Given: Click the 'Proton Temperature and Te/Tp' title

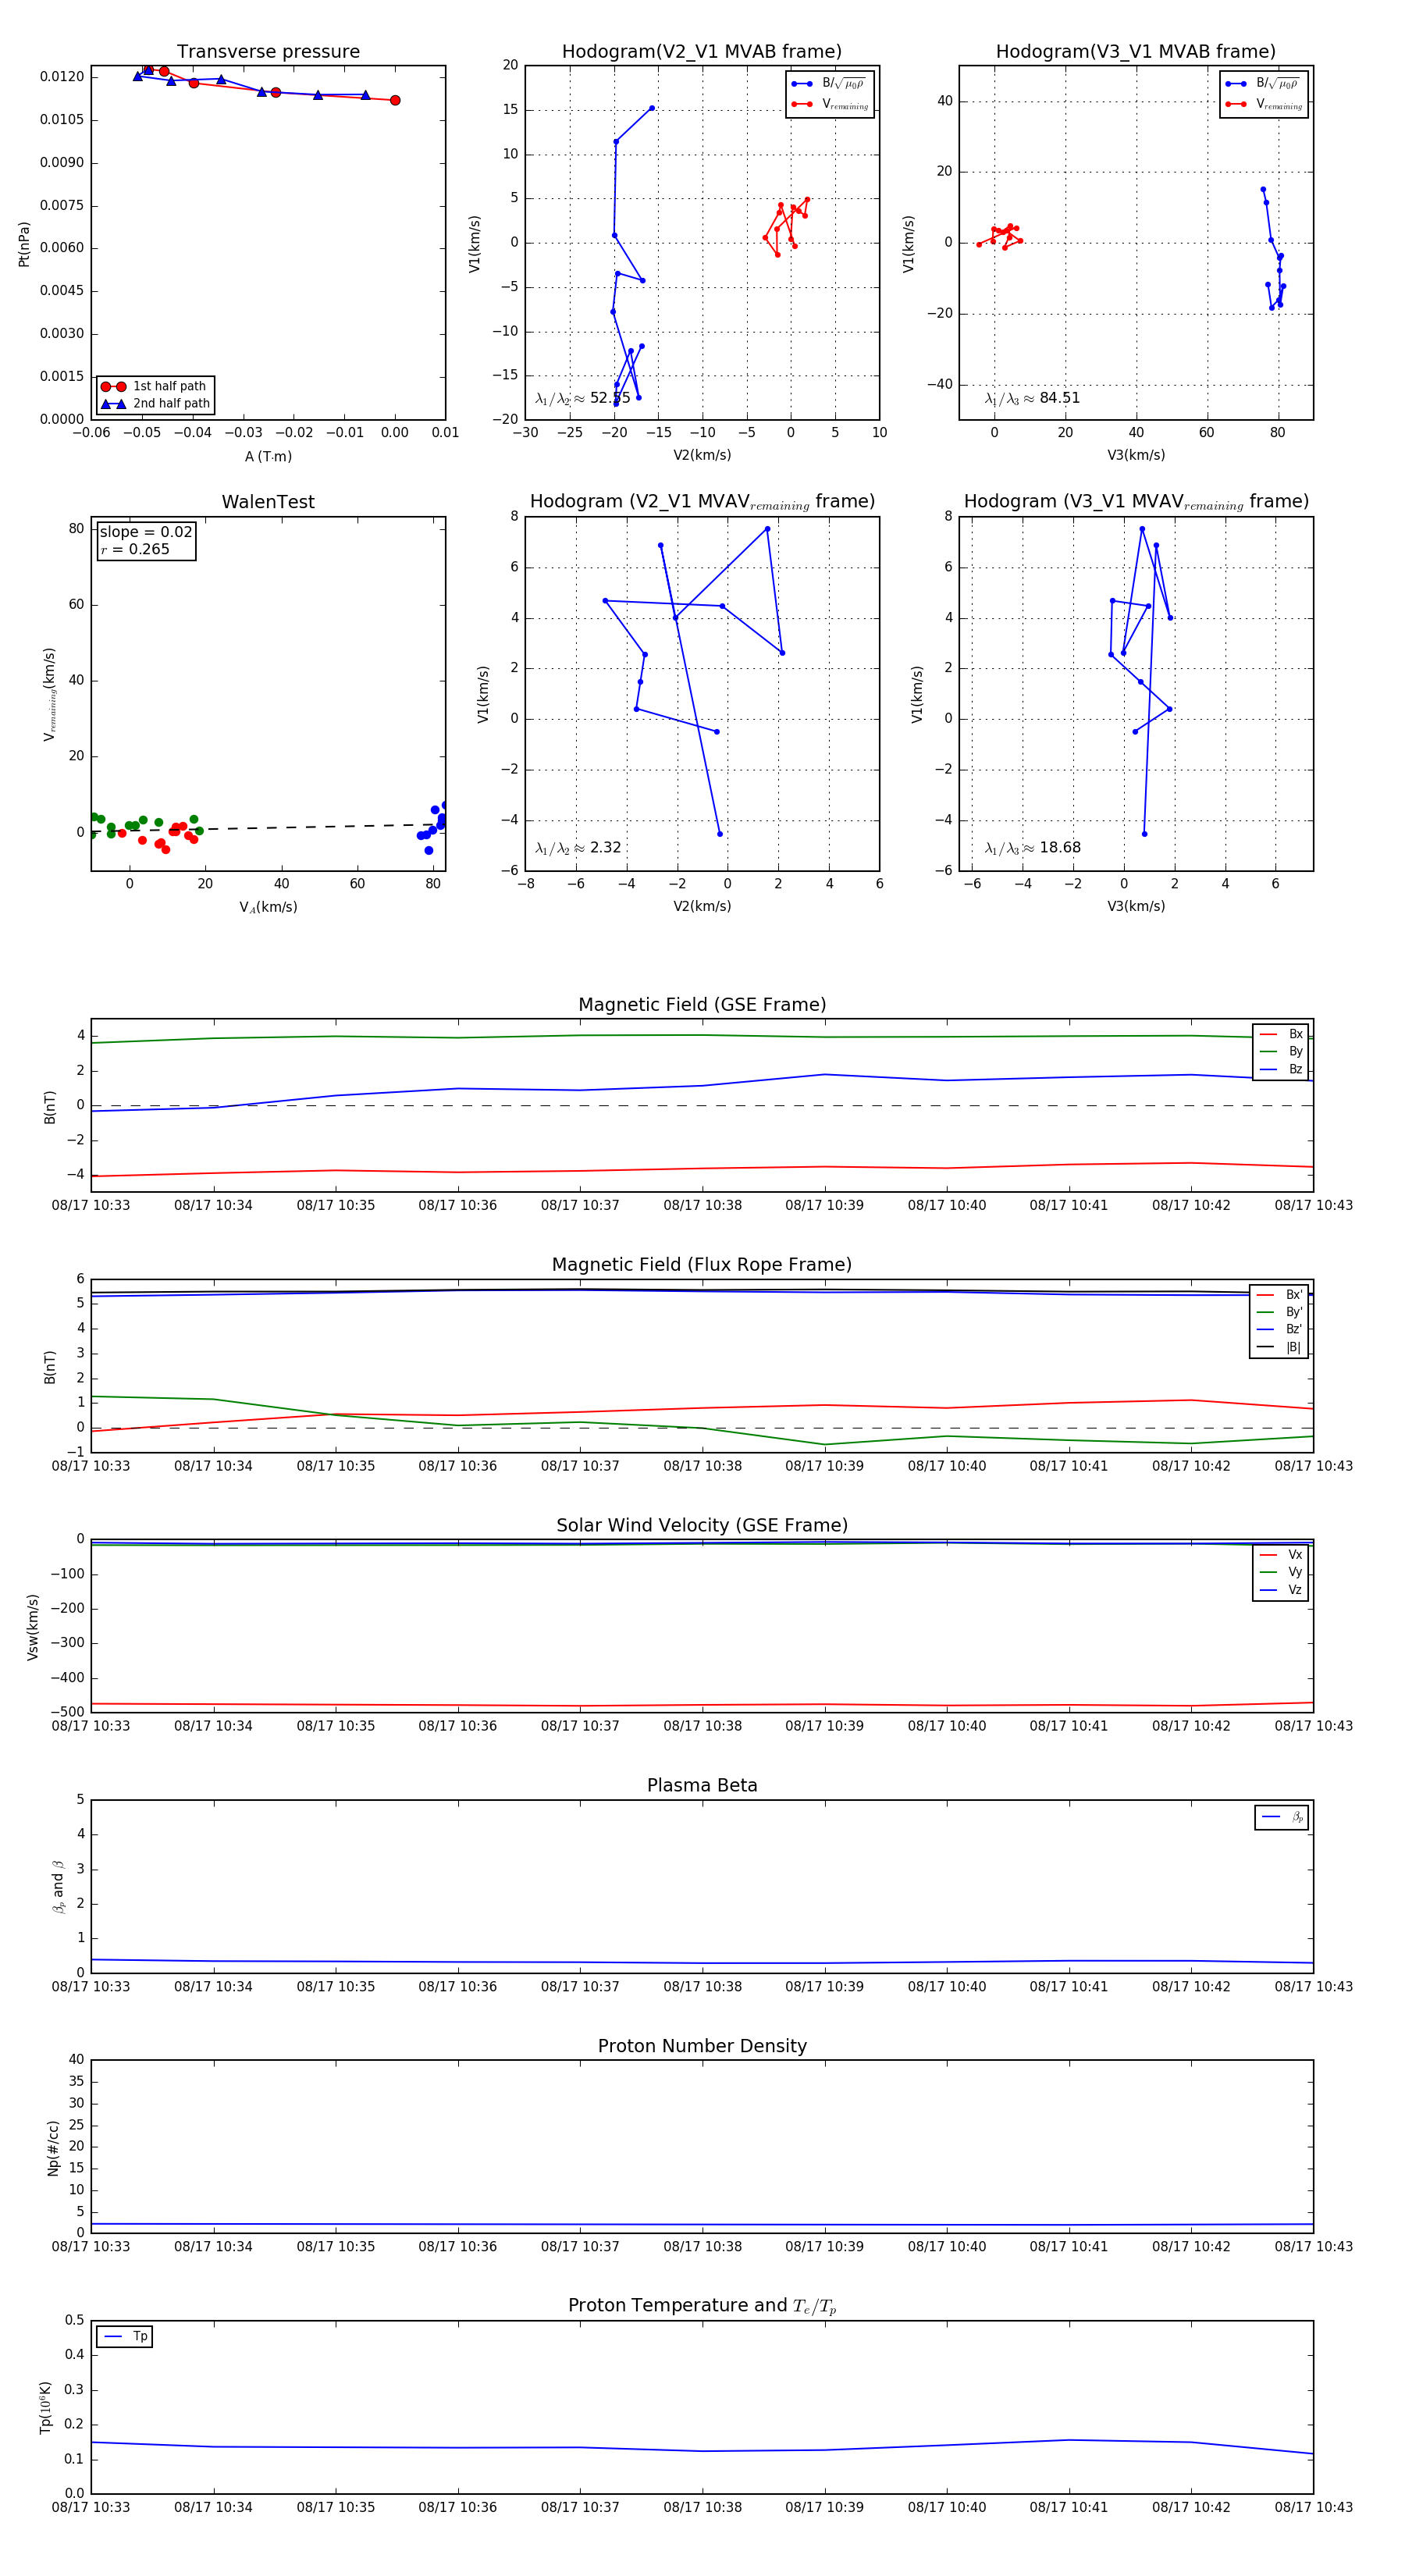Looking at the screenshot, I should click(x=702, y=2306).
